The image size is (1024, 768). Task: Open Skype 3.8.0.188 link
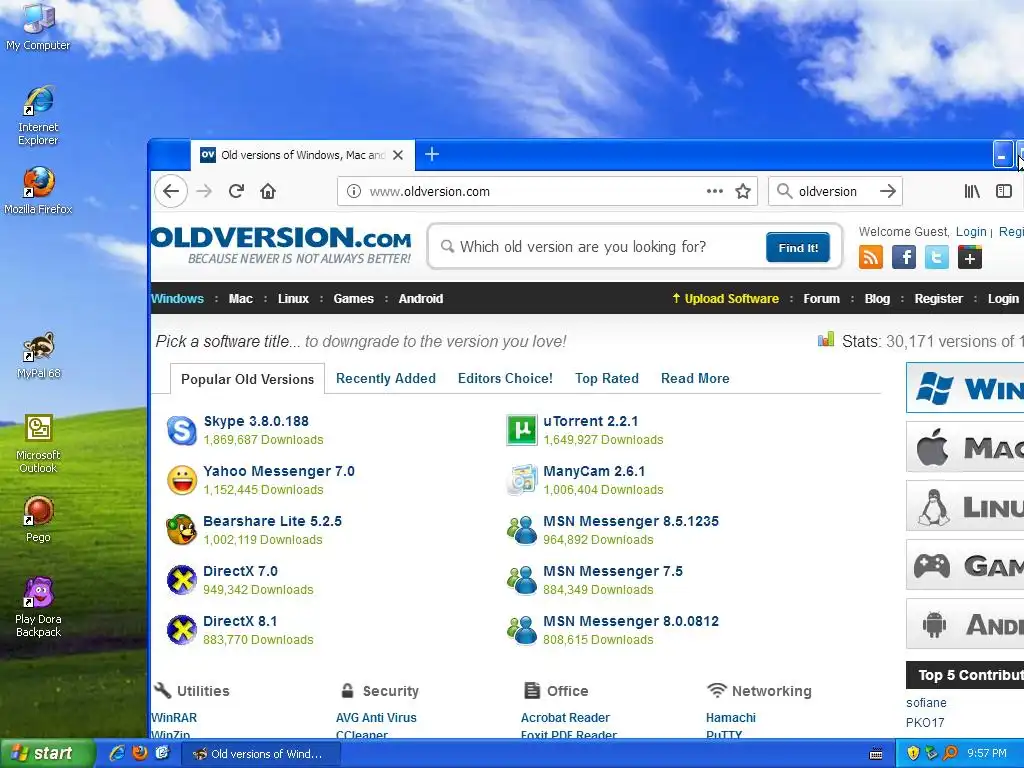point(256,421)
